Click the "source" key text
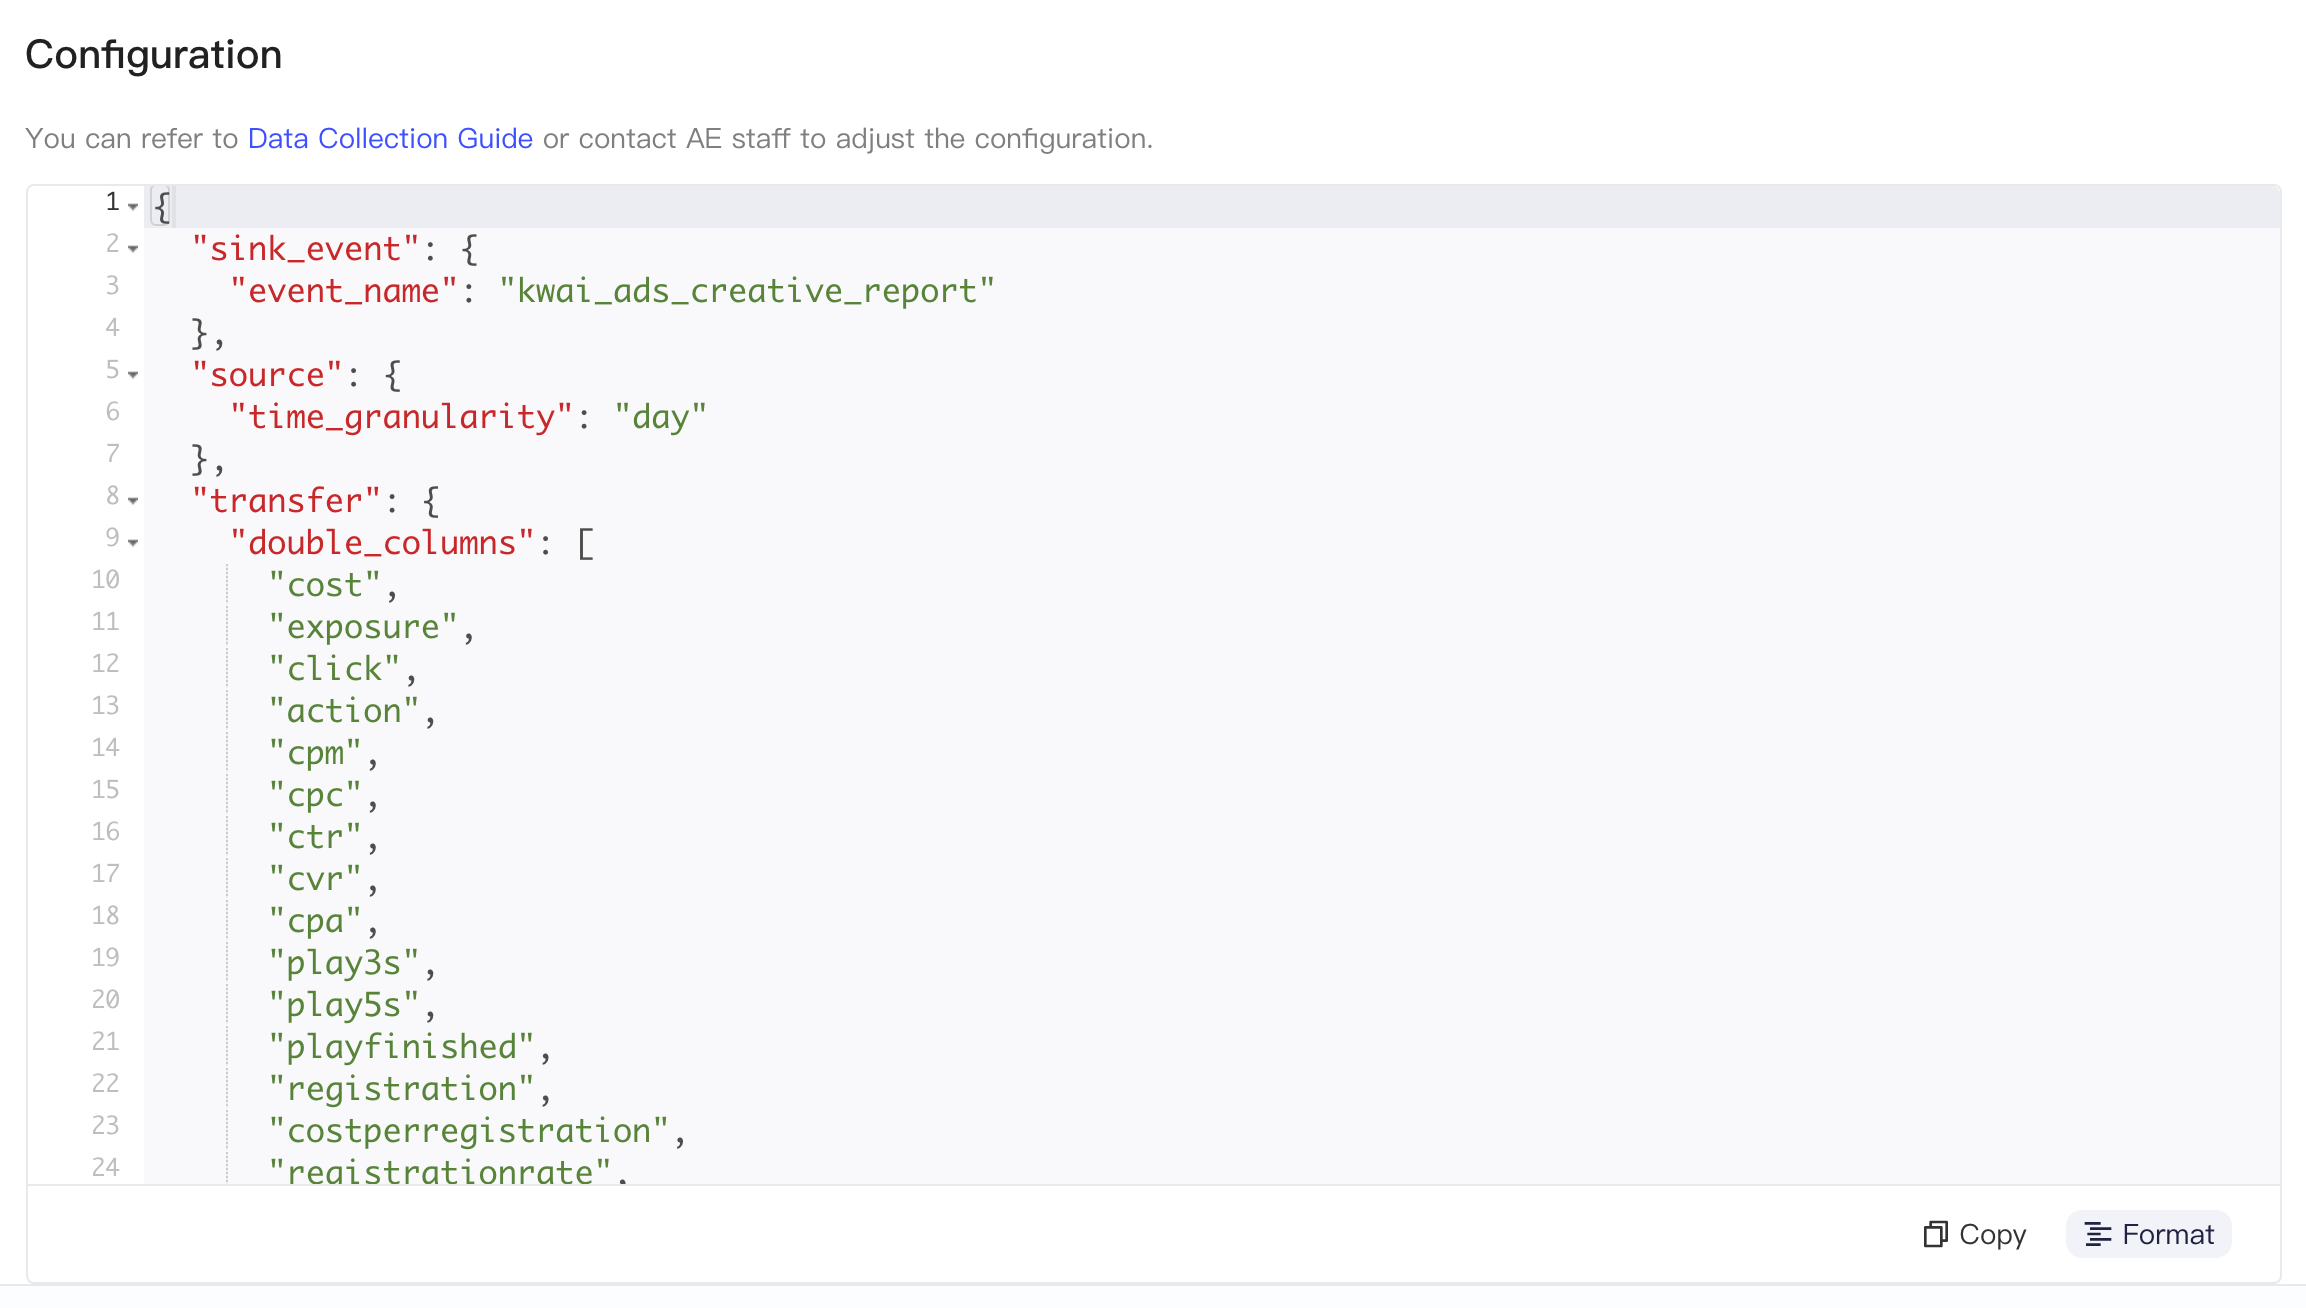Viewport: 2306px width, 1308px height. coord(267,375)
